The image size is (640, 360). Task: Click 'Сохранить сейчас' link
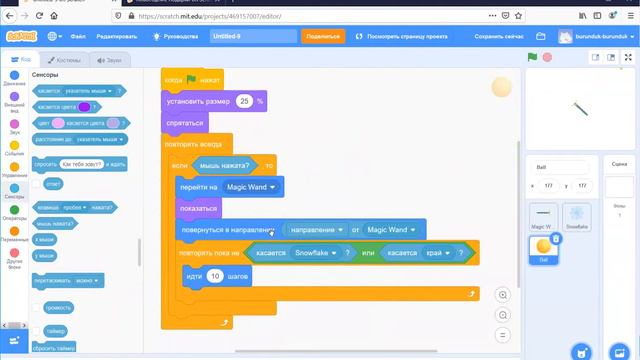point(499,36)
